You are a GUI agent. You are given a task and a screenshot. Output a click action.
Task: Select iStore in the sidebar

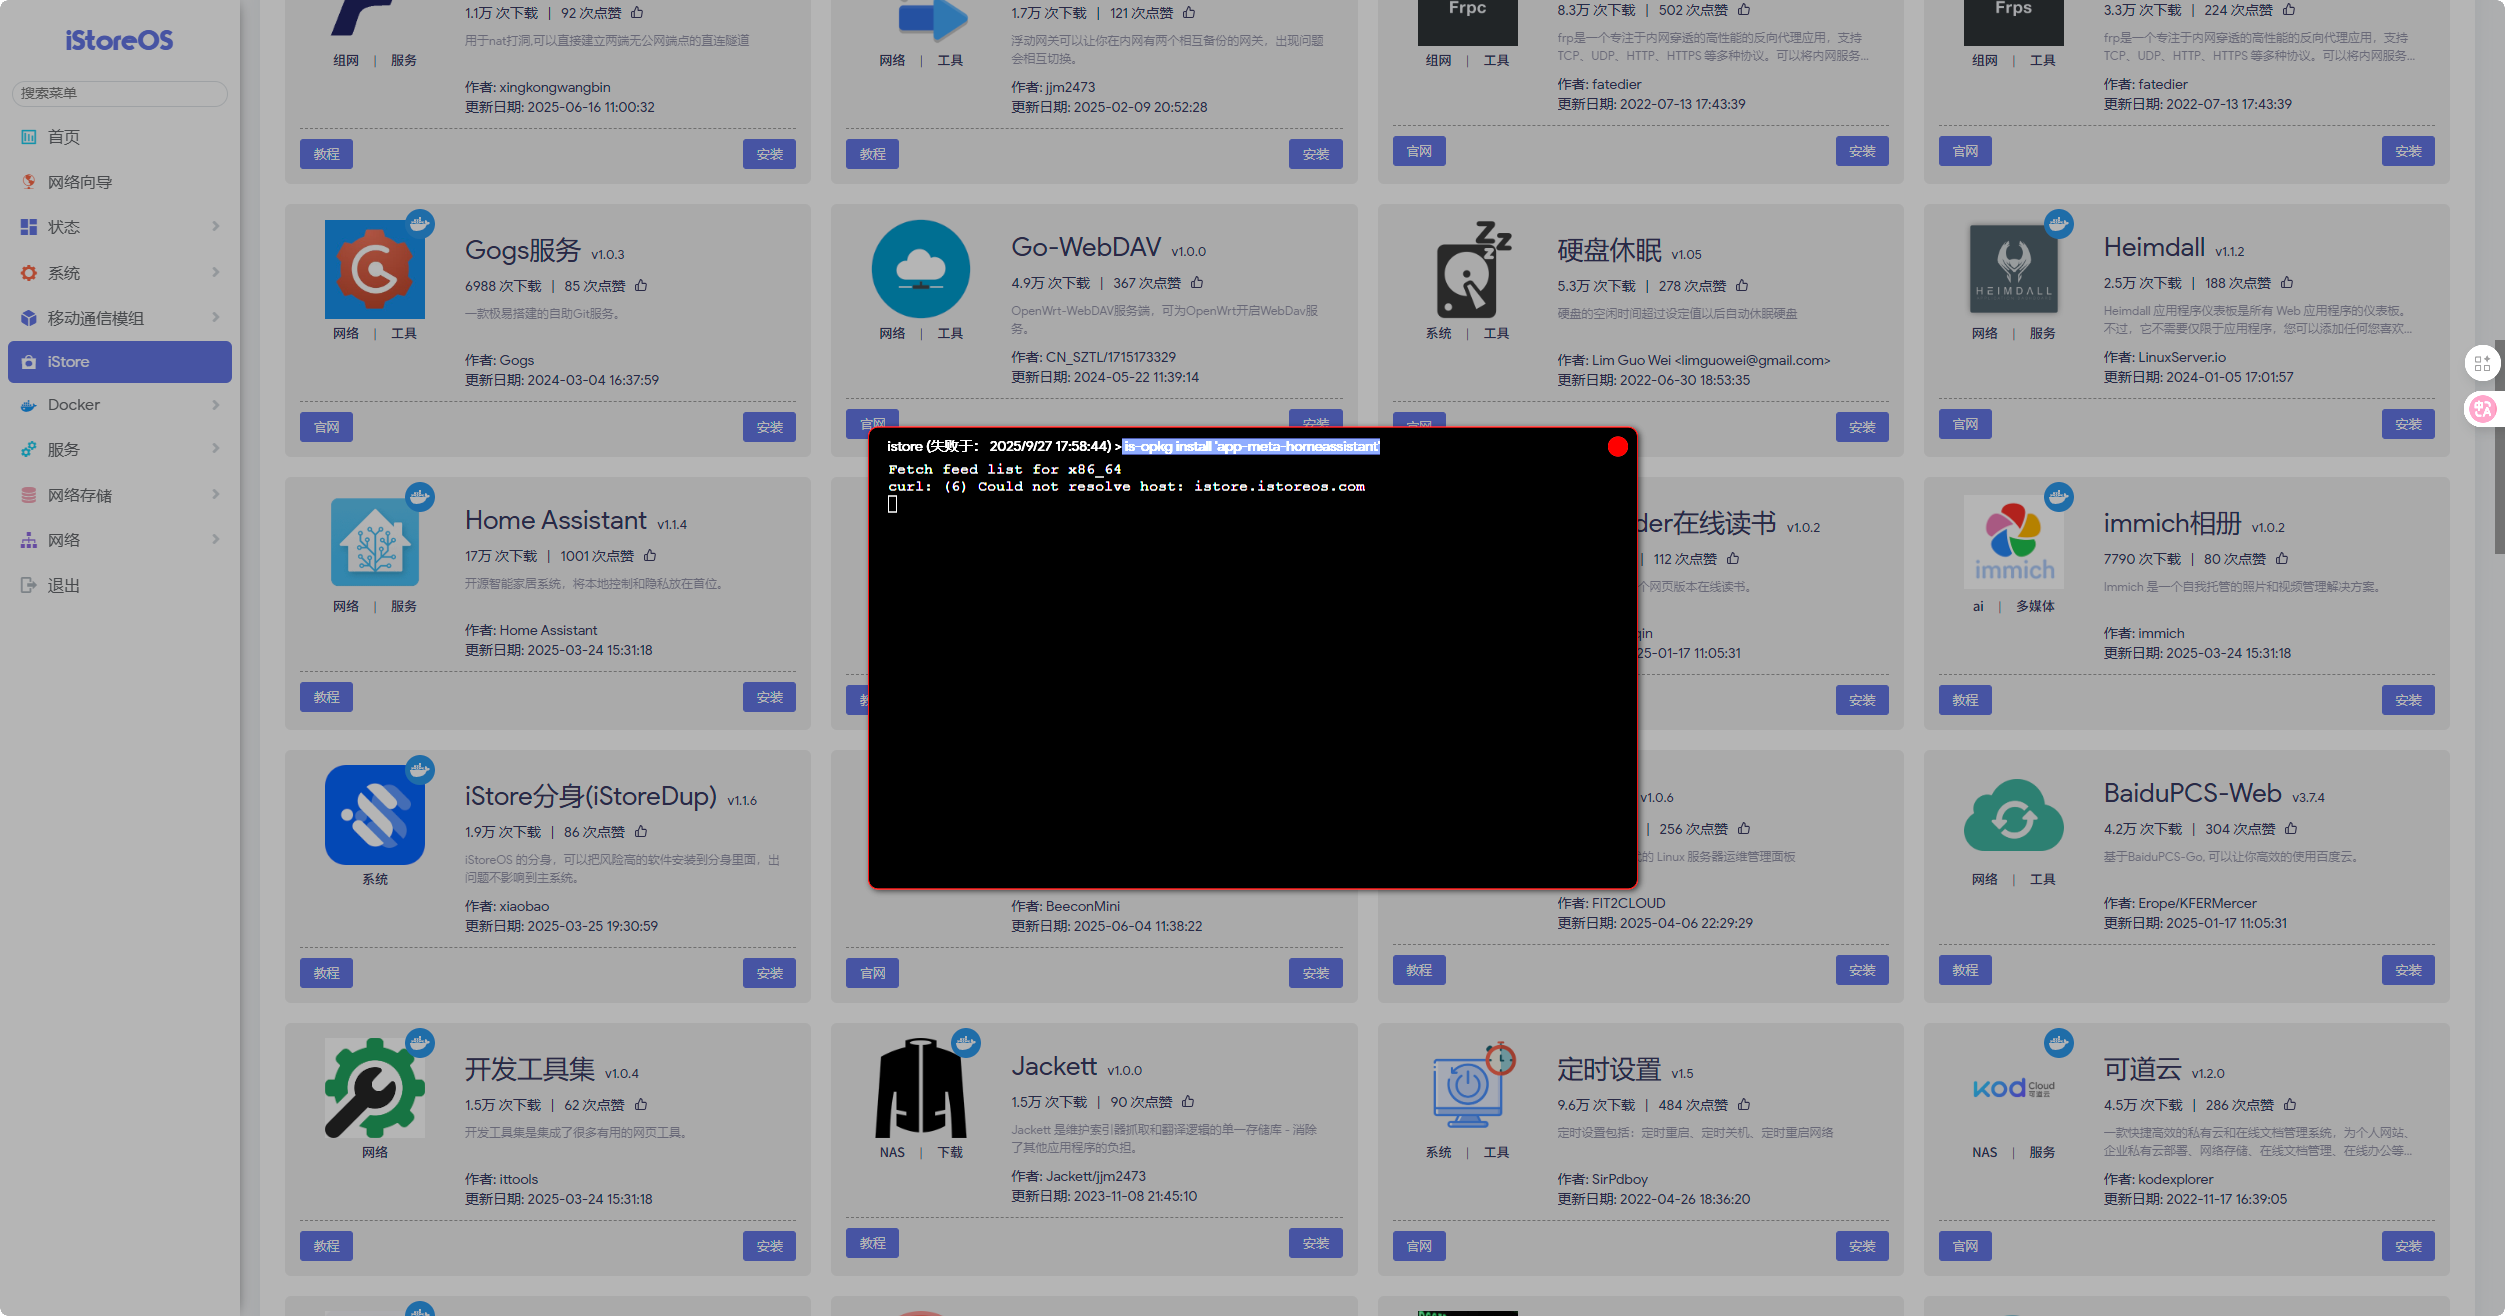click(120, 362)
